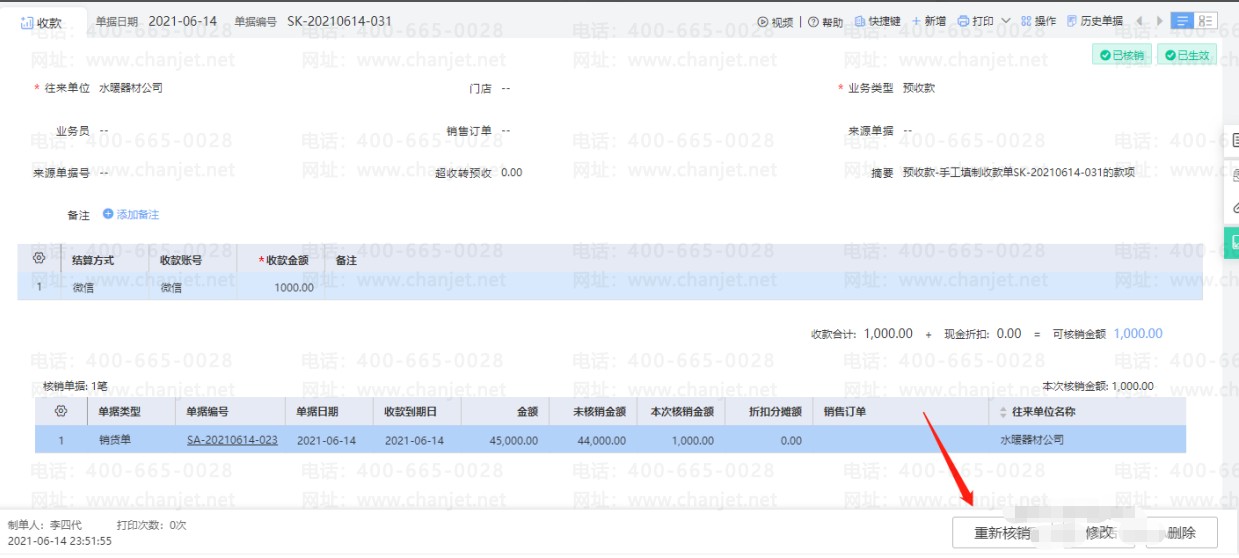
Task: Click the 来源单据 field value
Action: (907, 130)
